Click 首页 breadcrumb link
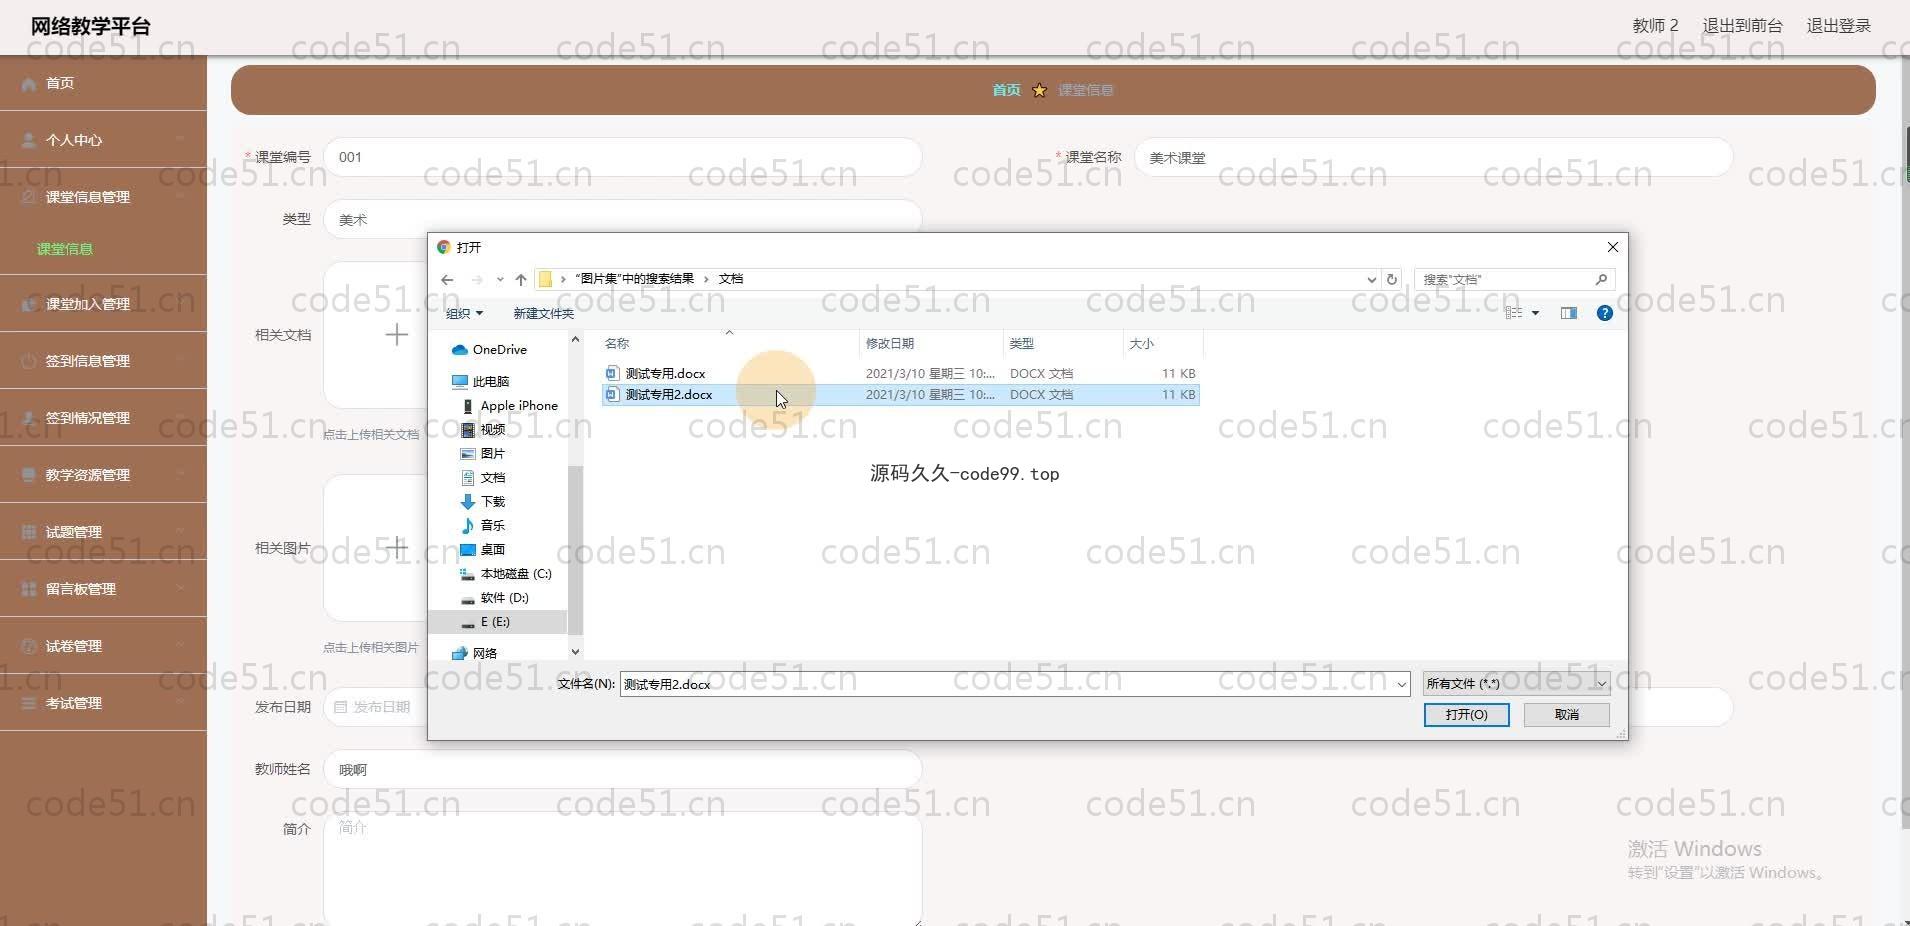 (1006, 90)
